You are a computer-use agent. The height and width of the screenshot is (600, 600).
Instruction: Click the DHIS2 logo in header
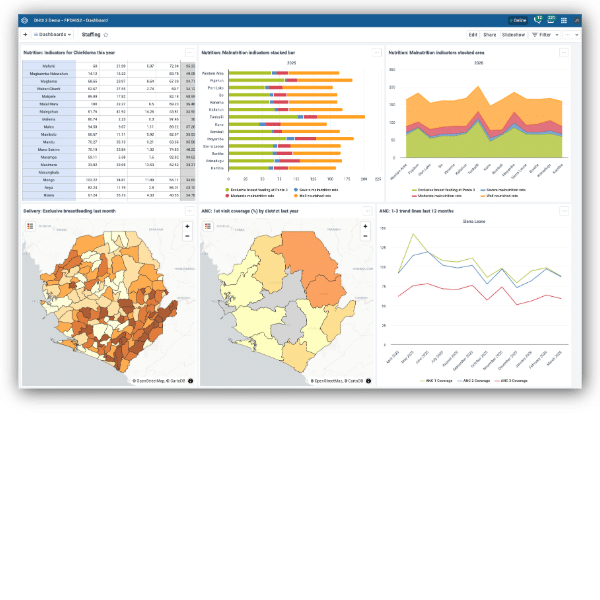coord(24,20)
